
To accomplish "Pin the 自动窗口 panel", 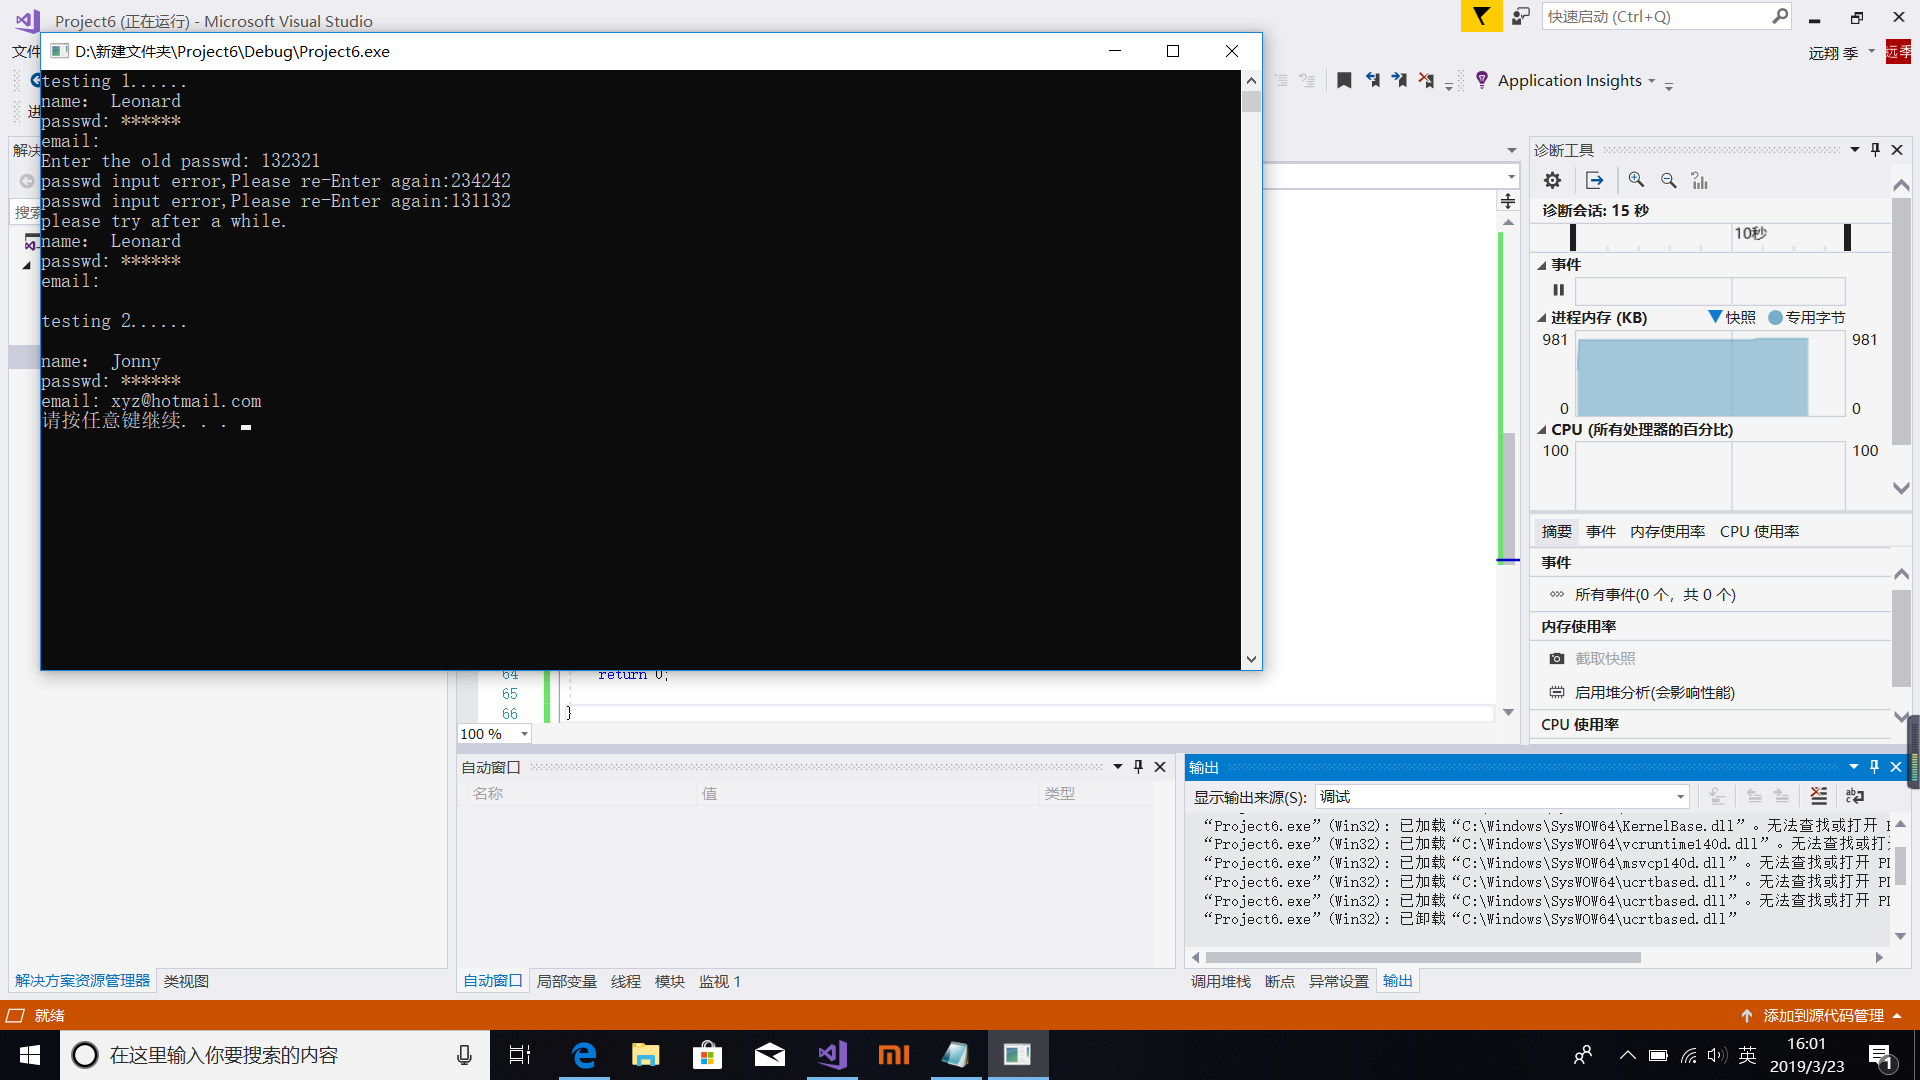I will click(1138, 767).
